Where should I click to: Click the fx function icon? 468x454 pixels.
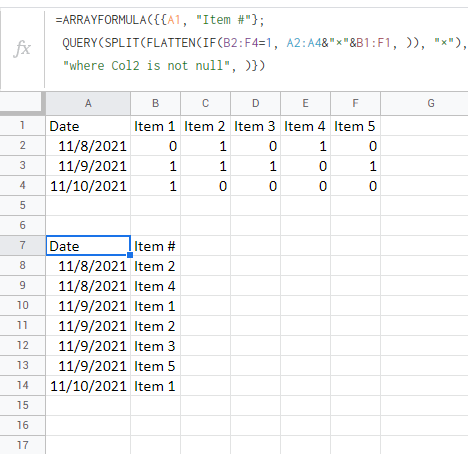(x=22, y=48)
